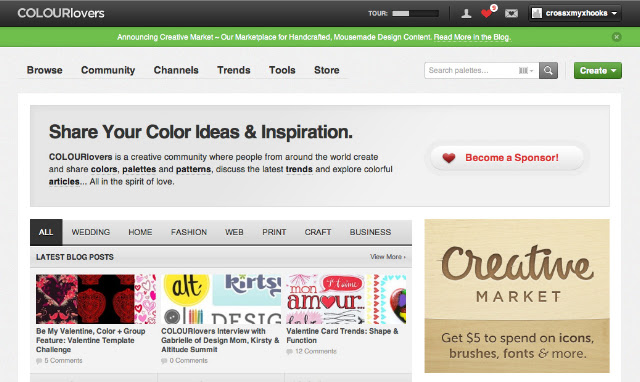
Task: Open the heart notifications icon
Action: click(x=487, y=13)
